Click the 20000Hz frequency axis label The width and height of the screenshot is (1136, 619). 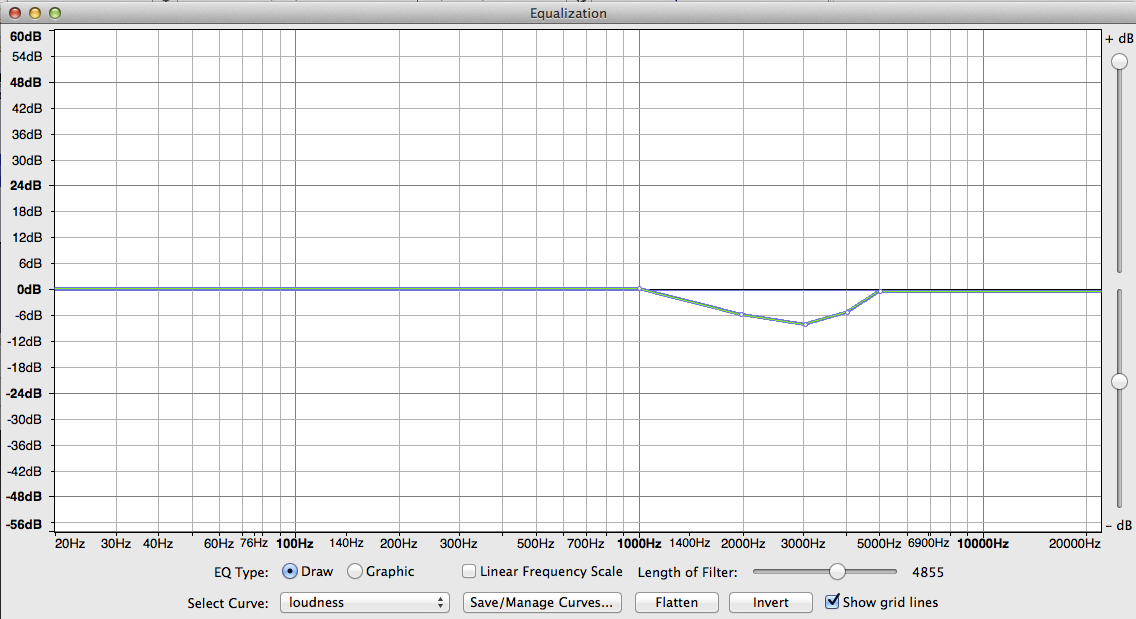(x=1075, y=544)
